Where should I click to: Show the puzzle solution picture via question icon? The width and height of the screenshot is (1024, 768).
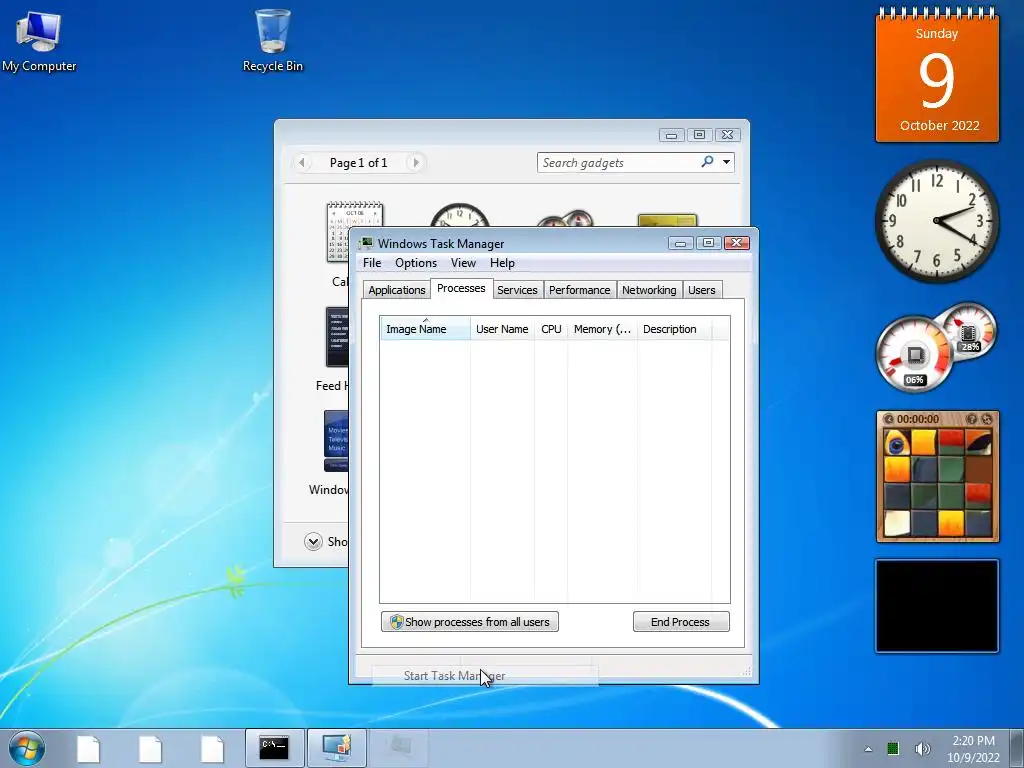click(x=972, y=419)
